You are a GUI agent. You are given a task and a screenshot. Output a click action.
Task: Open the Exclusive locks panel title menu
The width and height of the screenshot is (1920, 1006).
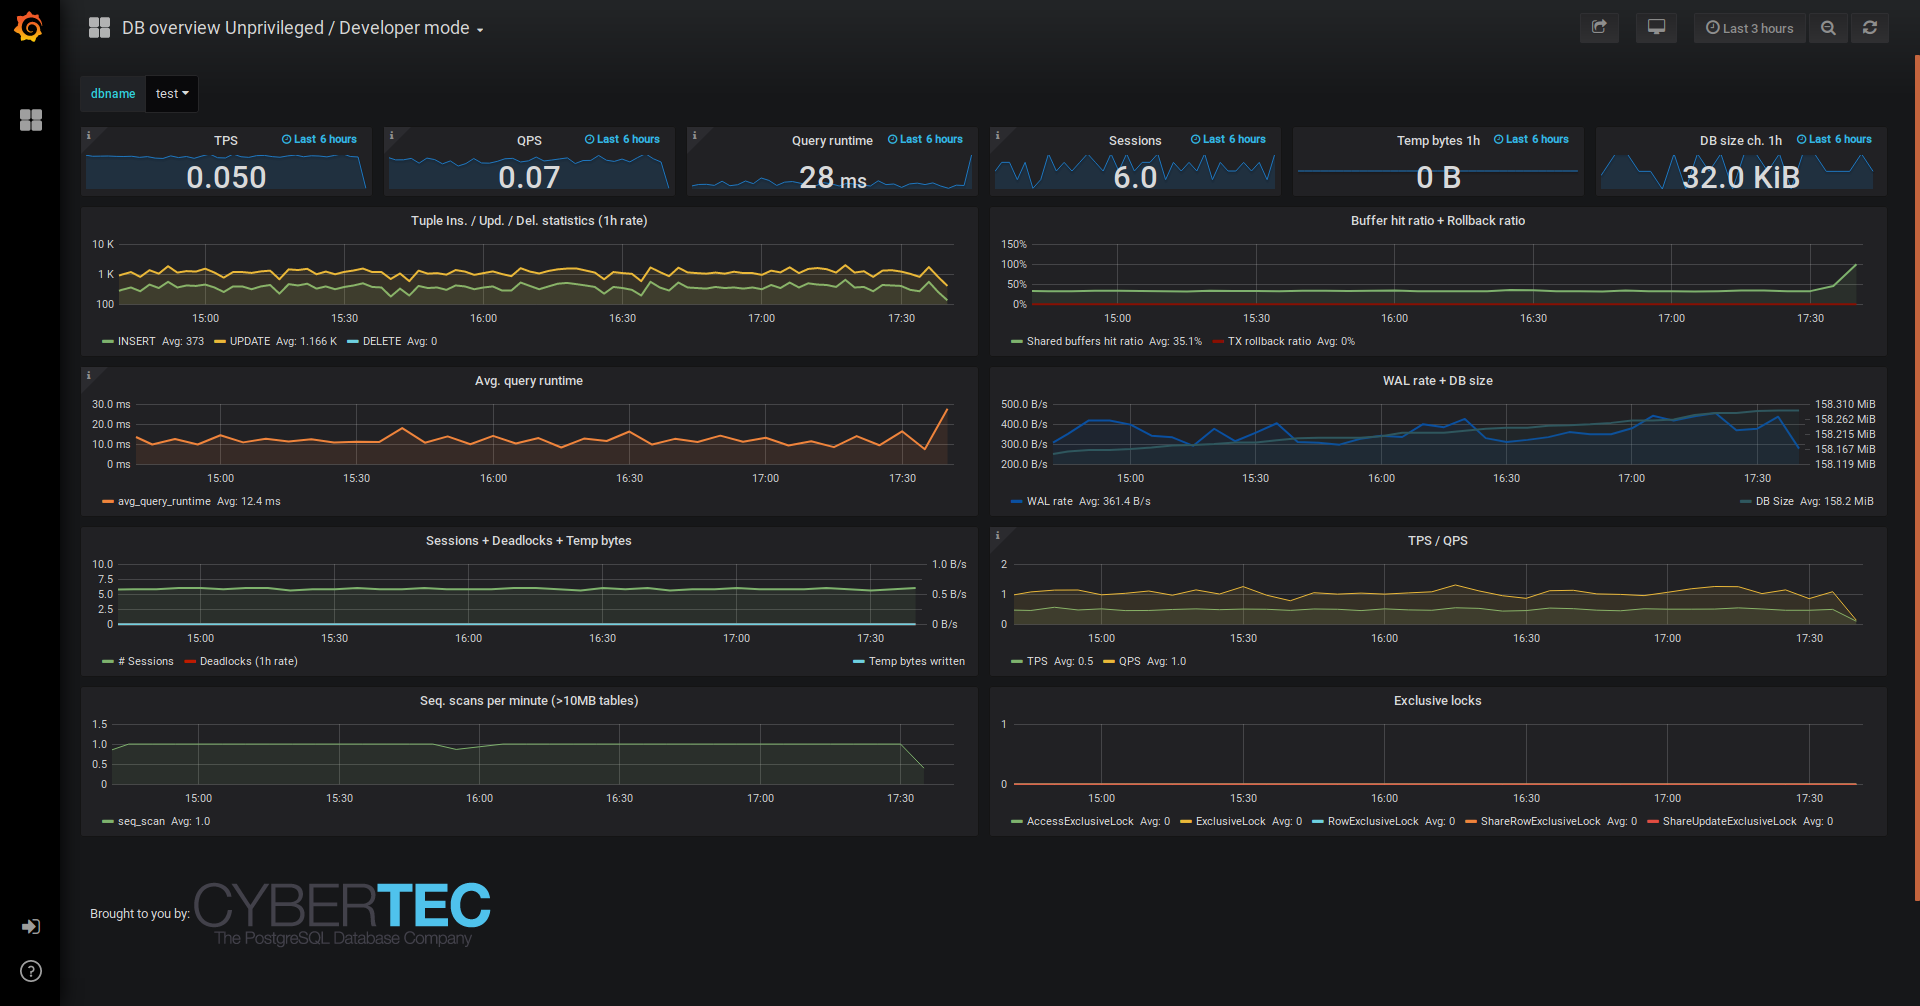1437,701
